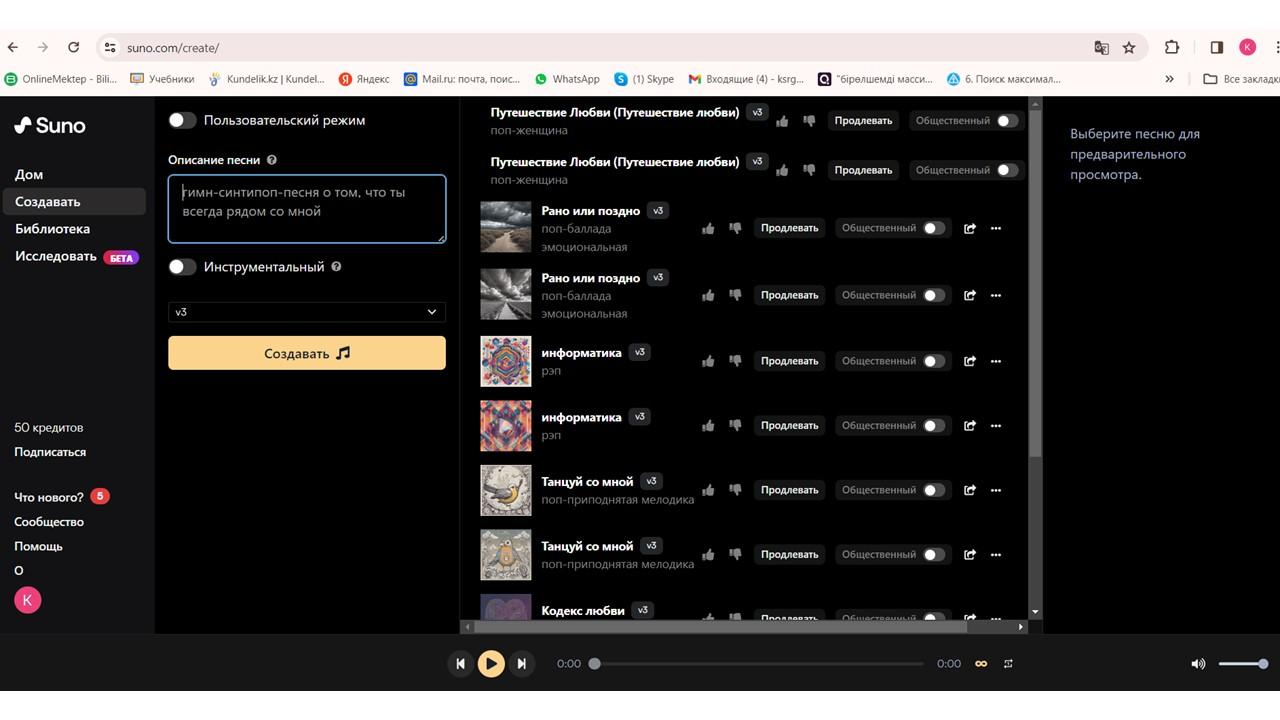Image resolution: width=1280 pixels, height=720 pixels.
Task: Toggle Общественный for upper Танцуй со мной
Action: click(x=934, y=490)
